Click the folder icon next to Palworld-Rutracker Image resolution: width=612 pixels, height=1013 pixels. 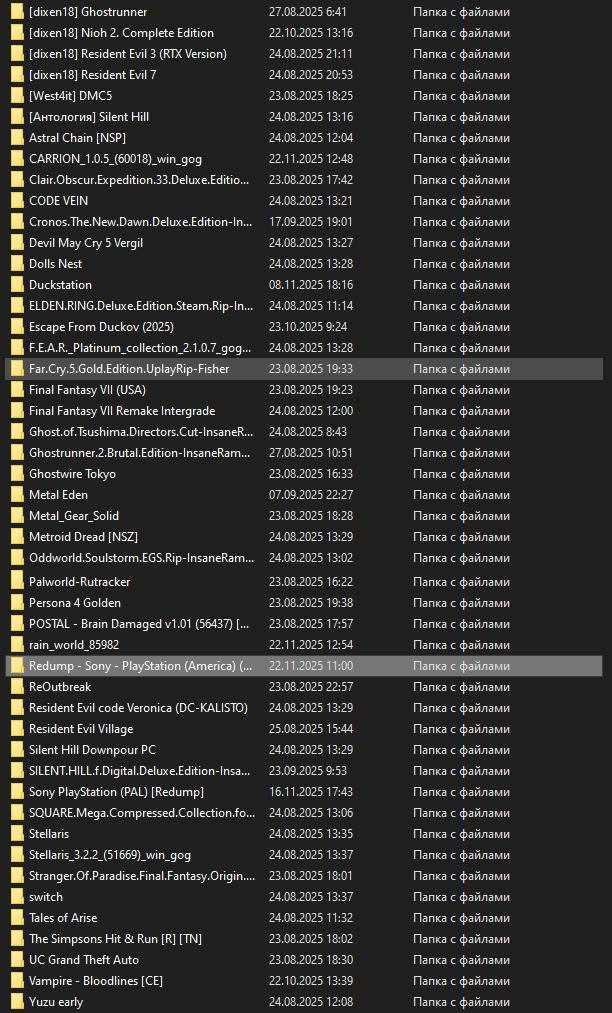(x=17, y=582)
